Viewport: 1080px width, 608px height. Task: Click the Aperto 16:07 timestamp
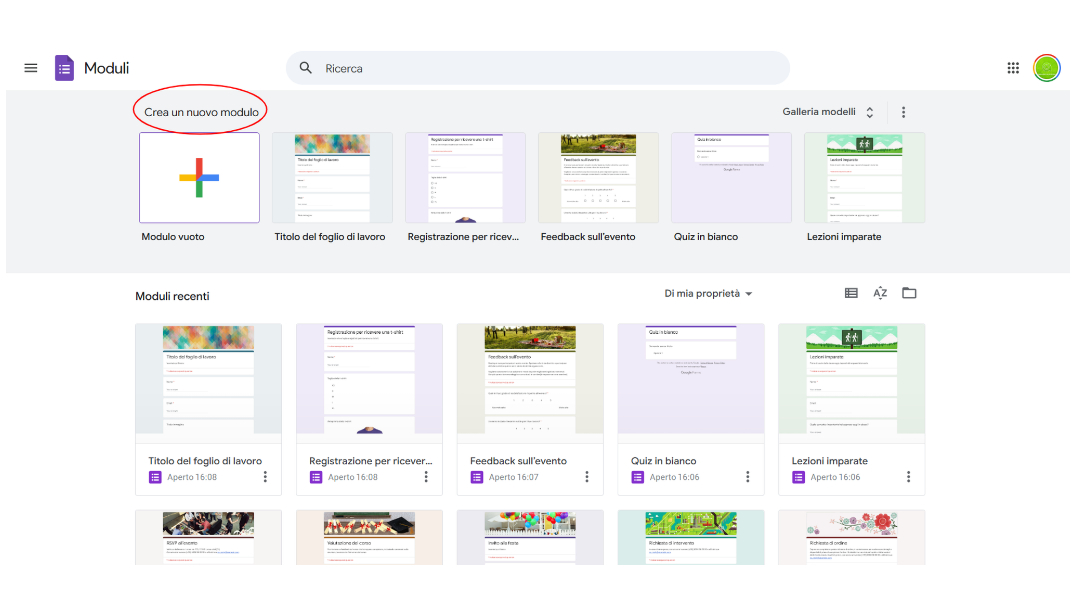[x=513, y=477]
